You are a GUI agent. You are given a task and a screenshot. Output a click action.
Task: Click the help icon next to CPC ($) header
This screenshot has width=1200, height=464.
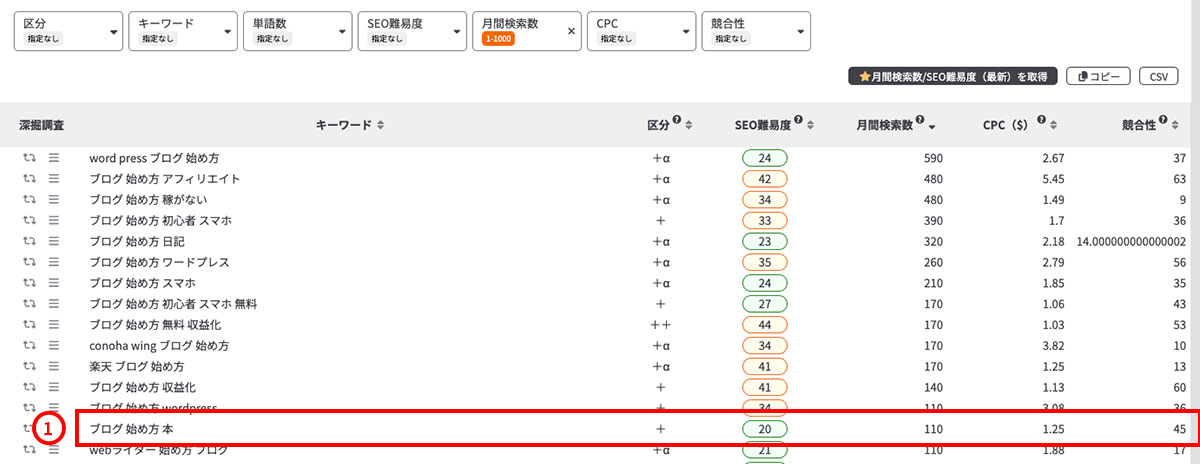pyautogui.click(x=1041, y=121)
